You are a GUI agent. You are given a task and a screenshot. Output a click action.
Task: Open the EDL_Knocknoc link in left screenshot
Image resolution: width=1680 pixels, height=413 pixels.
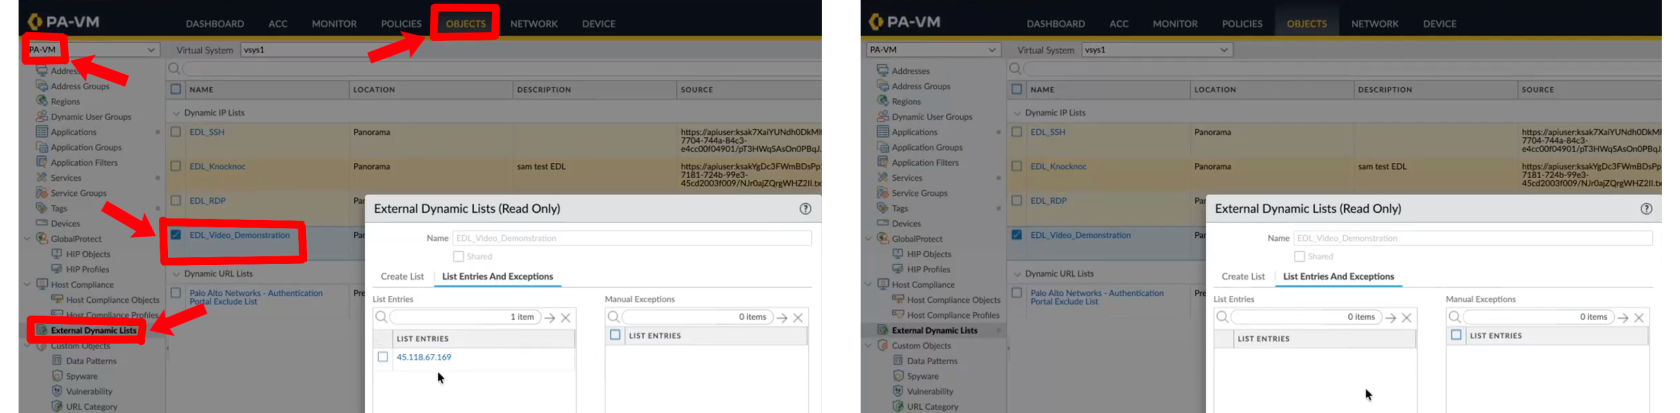(217, 167)
